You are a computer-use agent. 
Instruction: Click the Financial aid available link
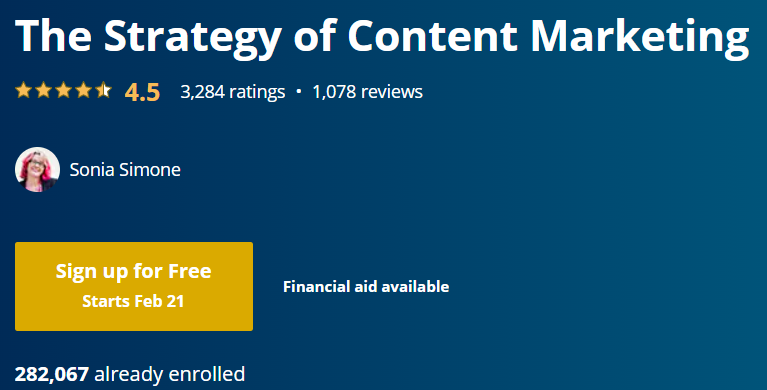point(366,286)
